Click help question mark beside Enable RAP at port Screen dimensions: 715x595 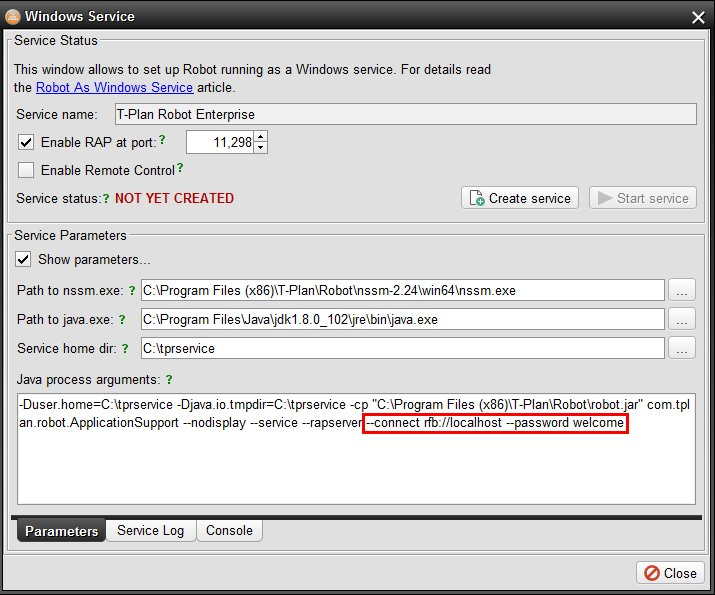click(x=162, y=139)
